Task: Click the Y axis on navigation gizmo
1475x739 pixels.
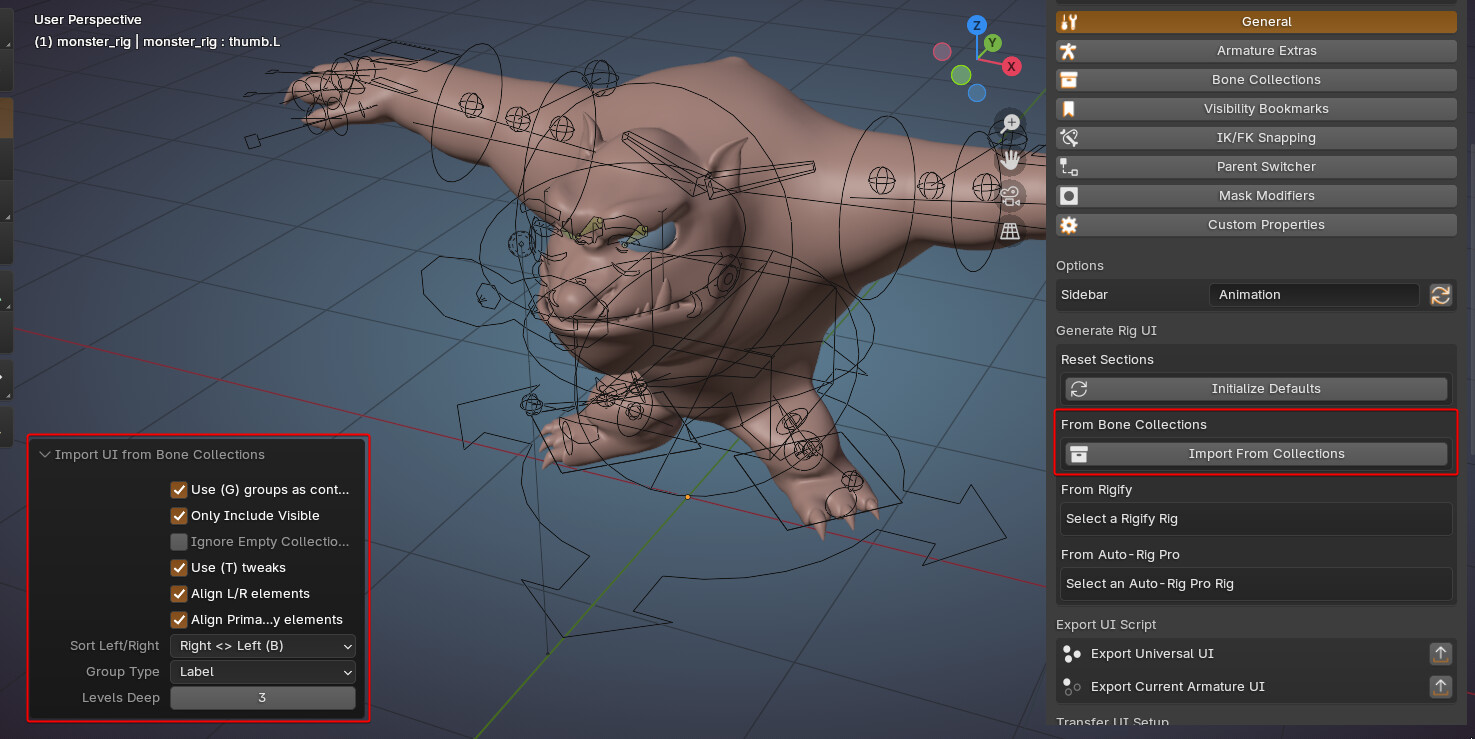Action: point(992,43)
